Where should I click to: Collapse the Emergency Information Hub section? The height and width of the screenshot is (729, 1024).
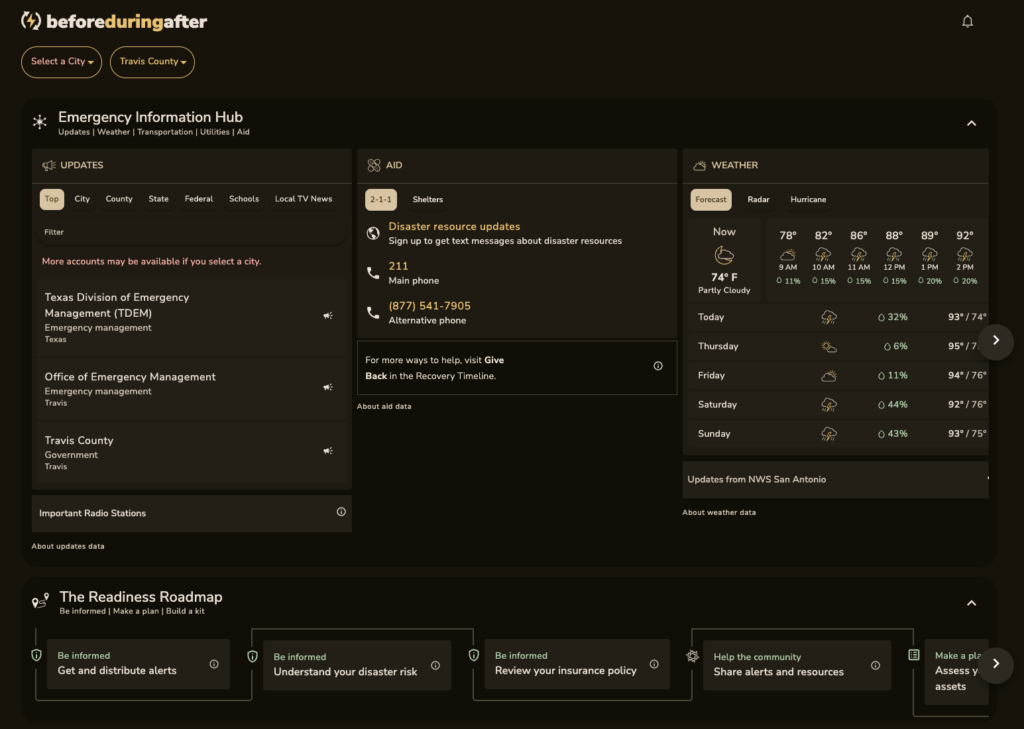pos(971,123)
